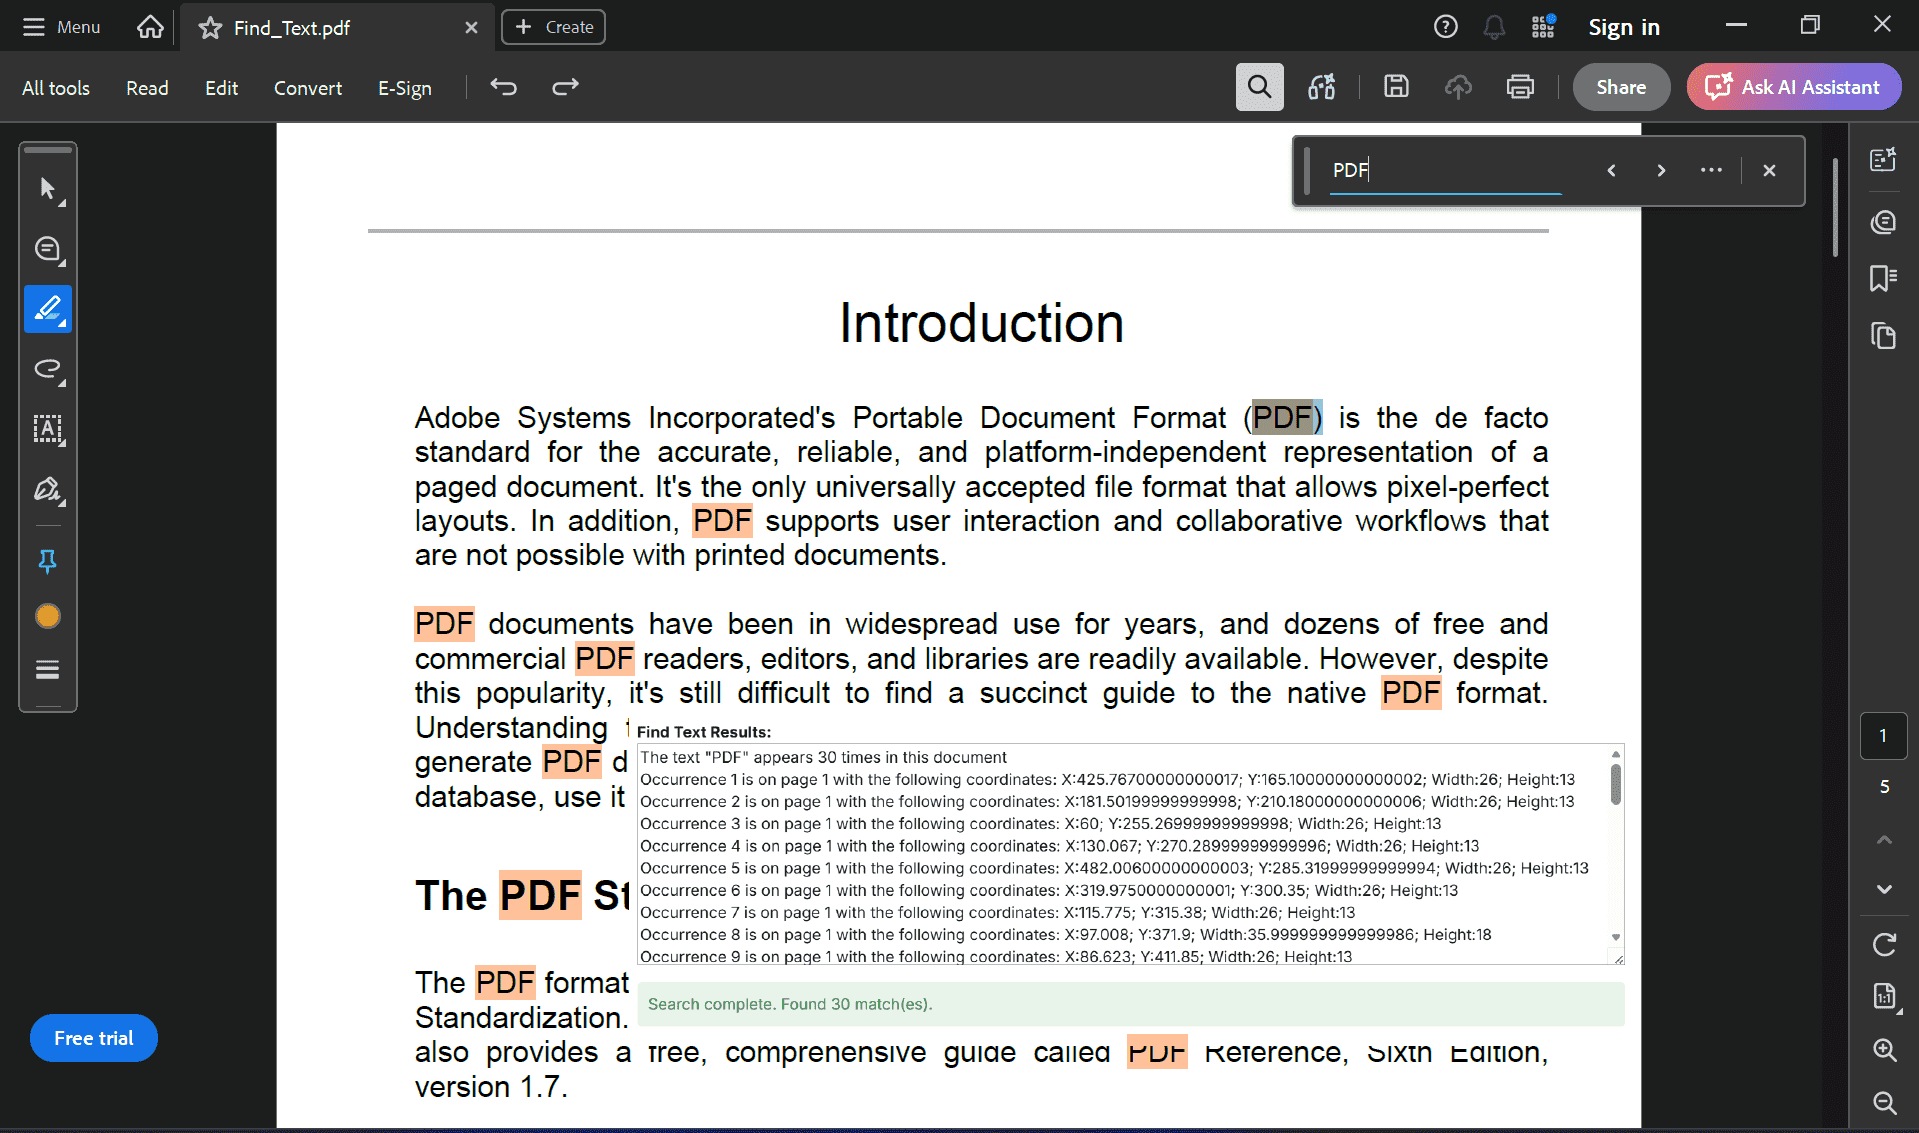Open the add comment tool
Image resolution: width=1919 pixels, height=1133 pixels.
point(48,249)
